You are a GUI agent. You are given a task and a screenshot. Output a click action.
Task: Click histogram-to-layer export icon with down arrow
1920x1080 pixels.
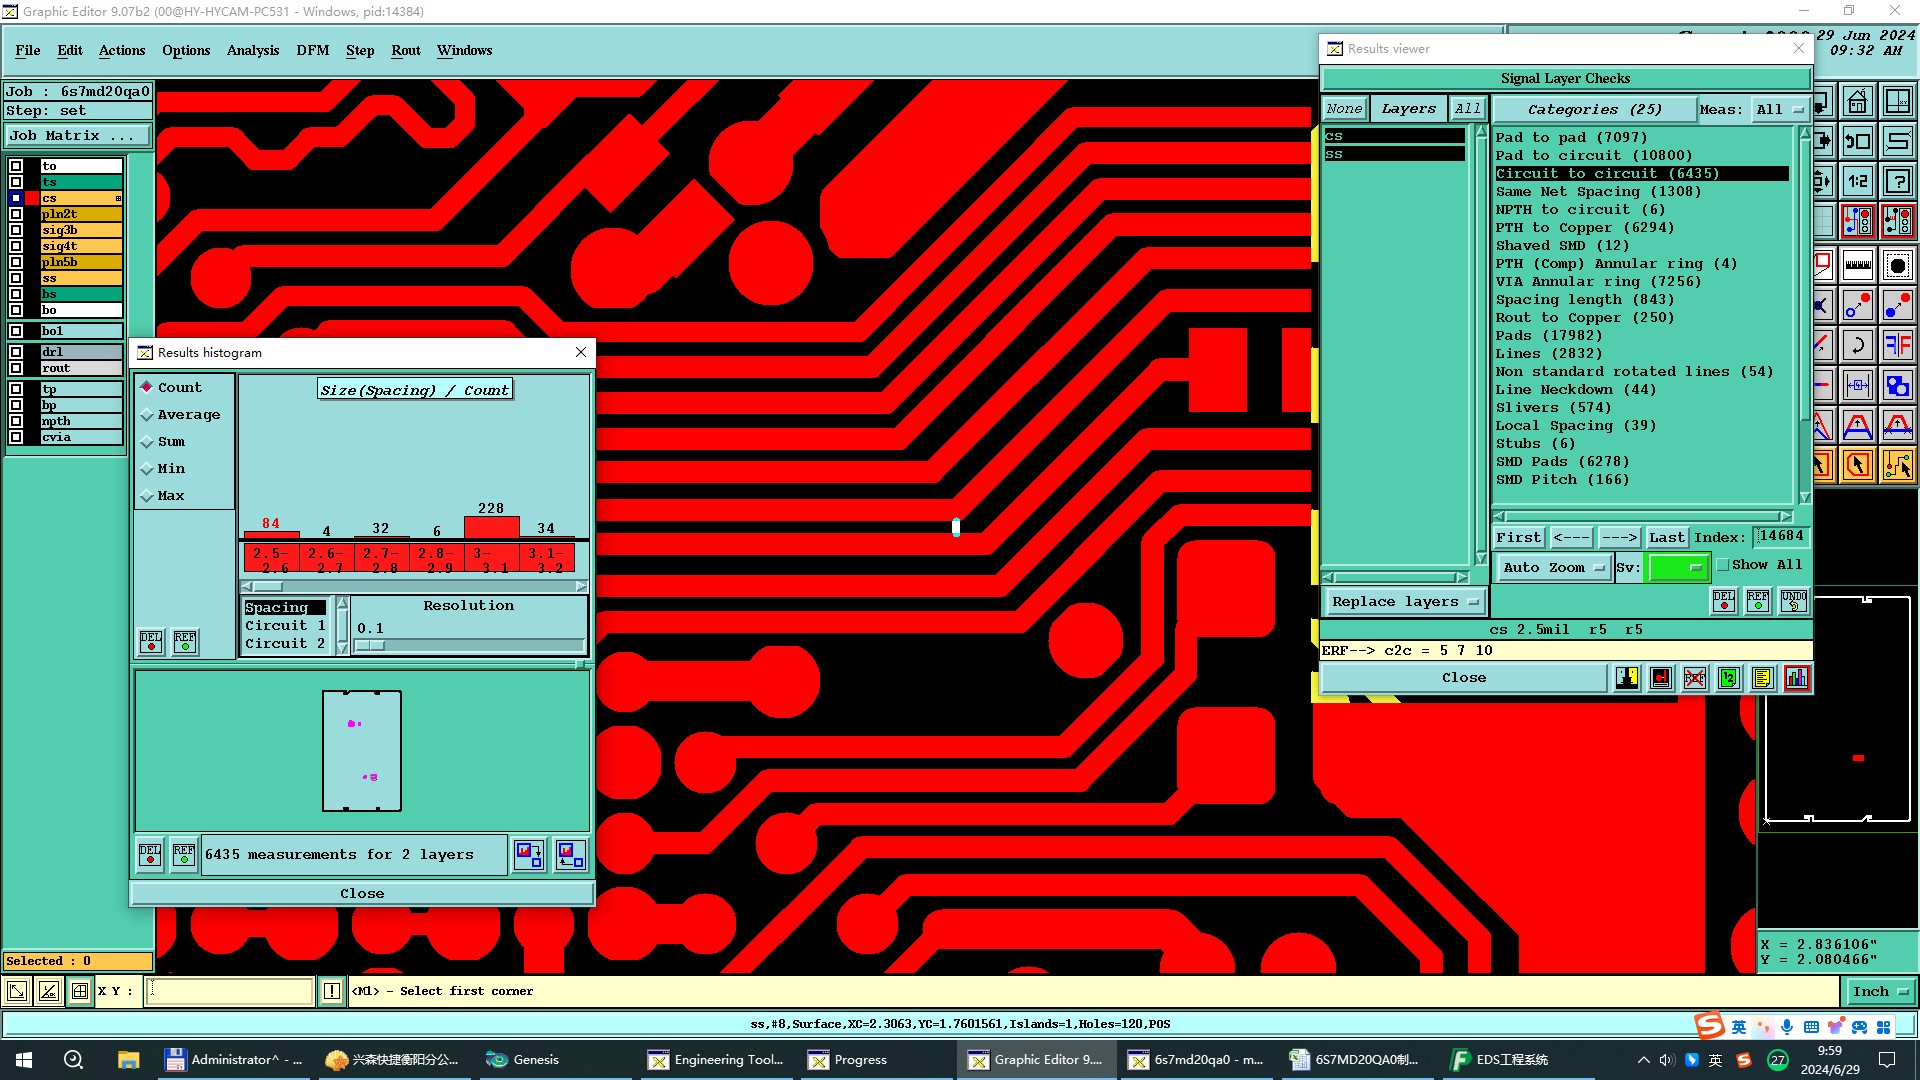(529, 855)
